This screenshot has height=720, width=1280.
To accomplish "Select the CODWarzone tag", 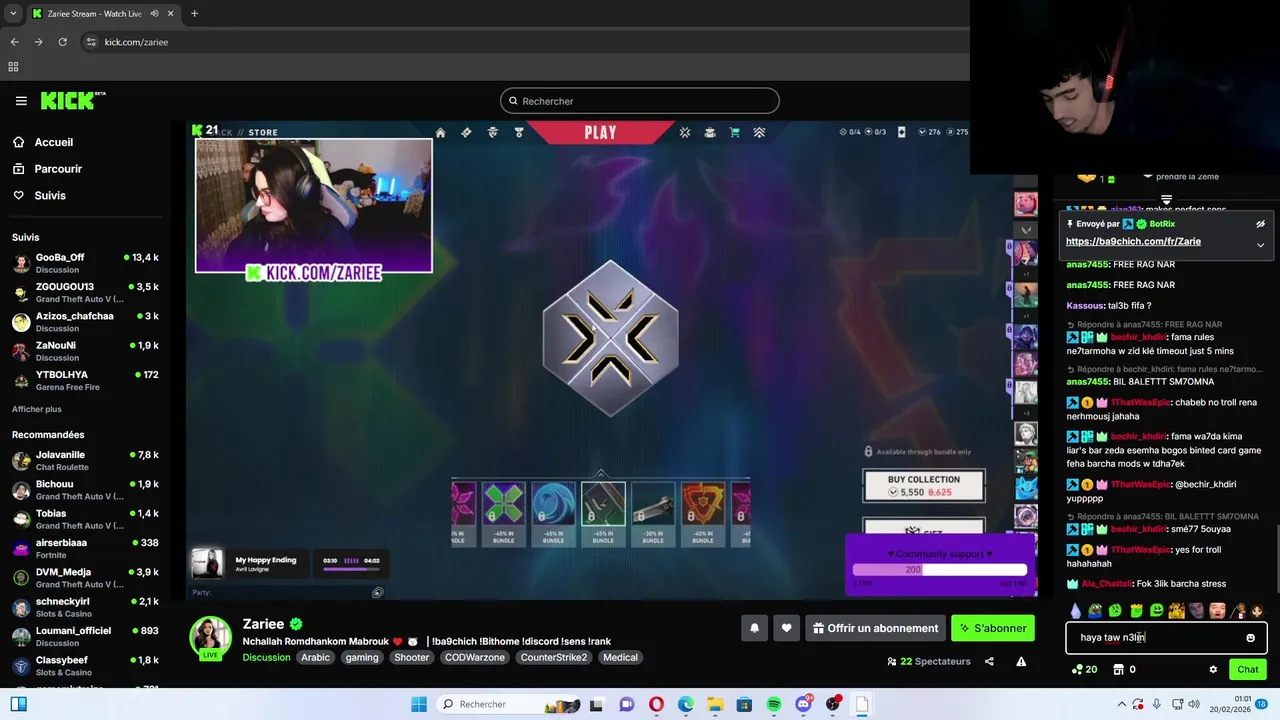I will (474, 657).
